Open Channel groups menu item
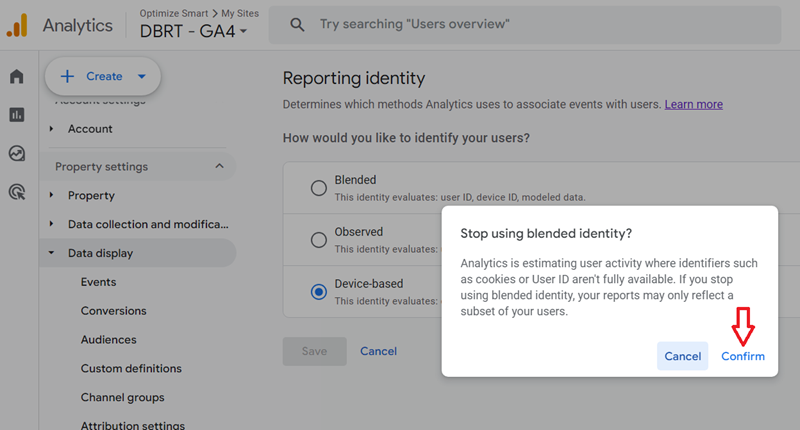 [x=122, y=397]
